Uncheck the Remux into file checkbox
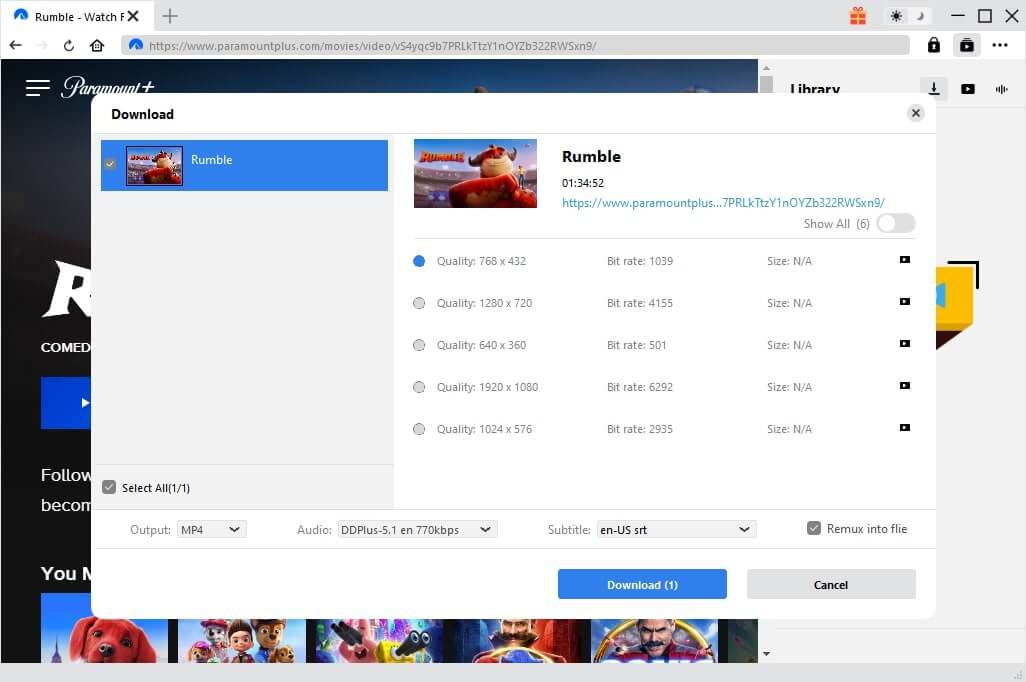The height and width of the screenshot is (682, 1026). [814, 528]
